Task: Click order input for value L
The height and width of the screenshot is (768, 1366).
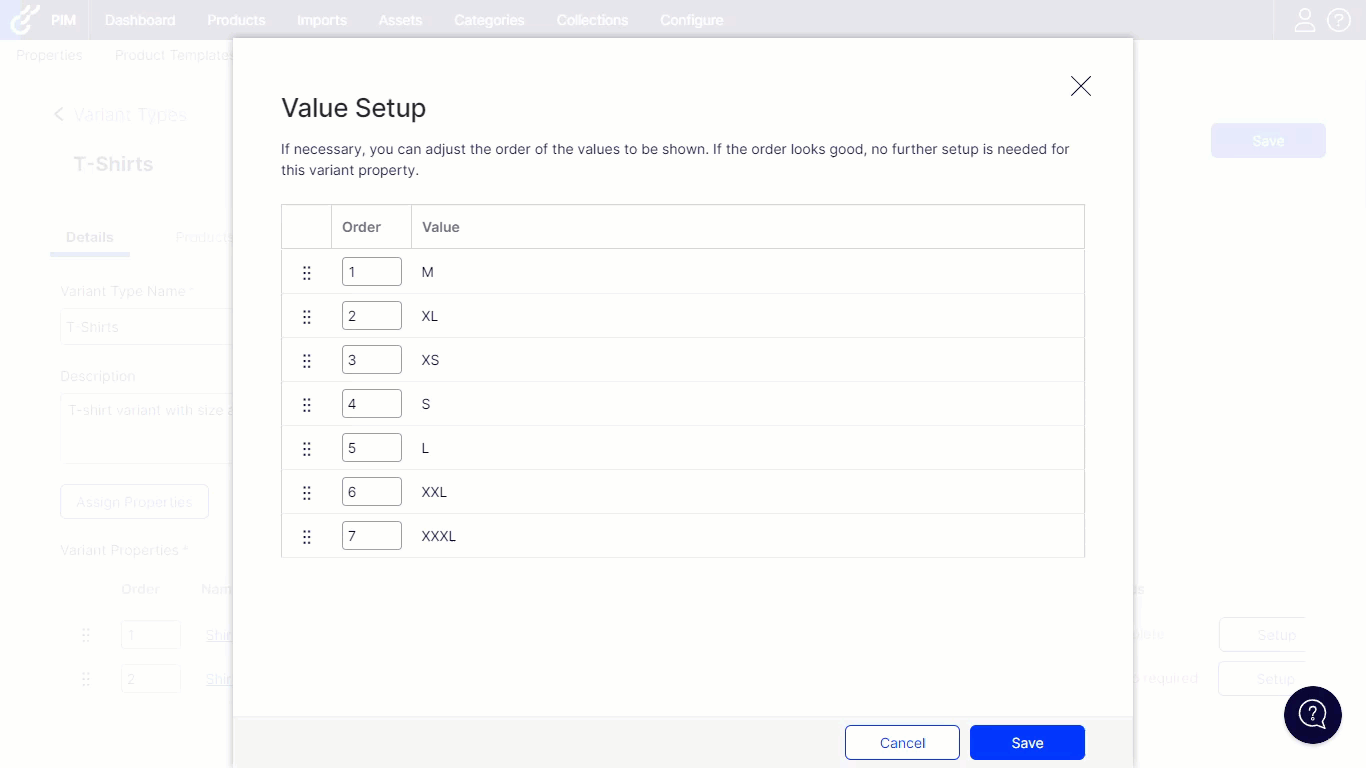Action: pyautogui.click(x=371, y=448)
